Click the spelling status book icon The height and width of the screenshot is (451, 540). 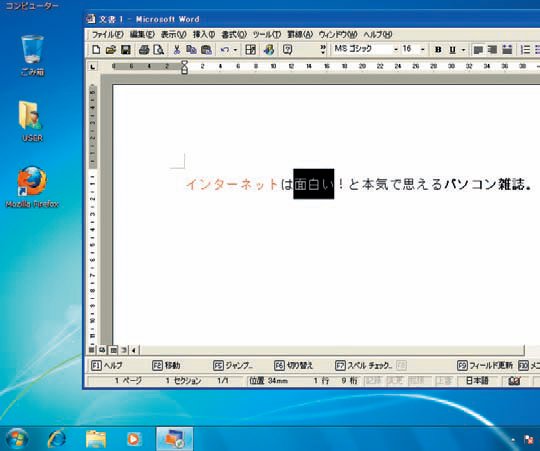coord(515,381)
